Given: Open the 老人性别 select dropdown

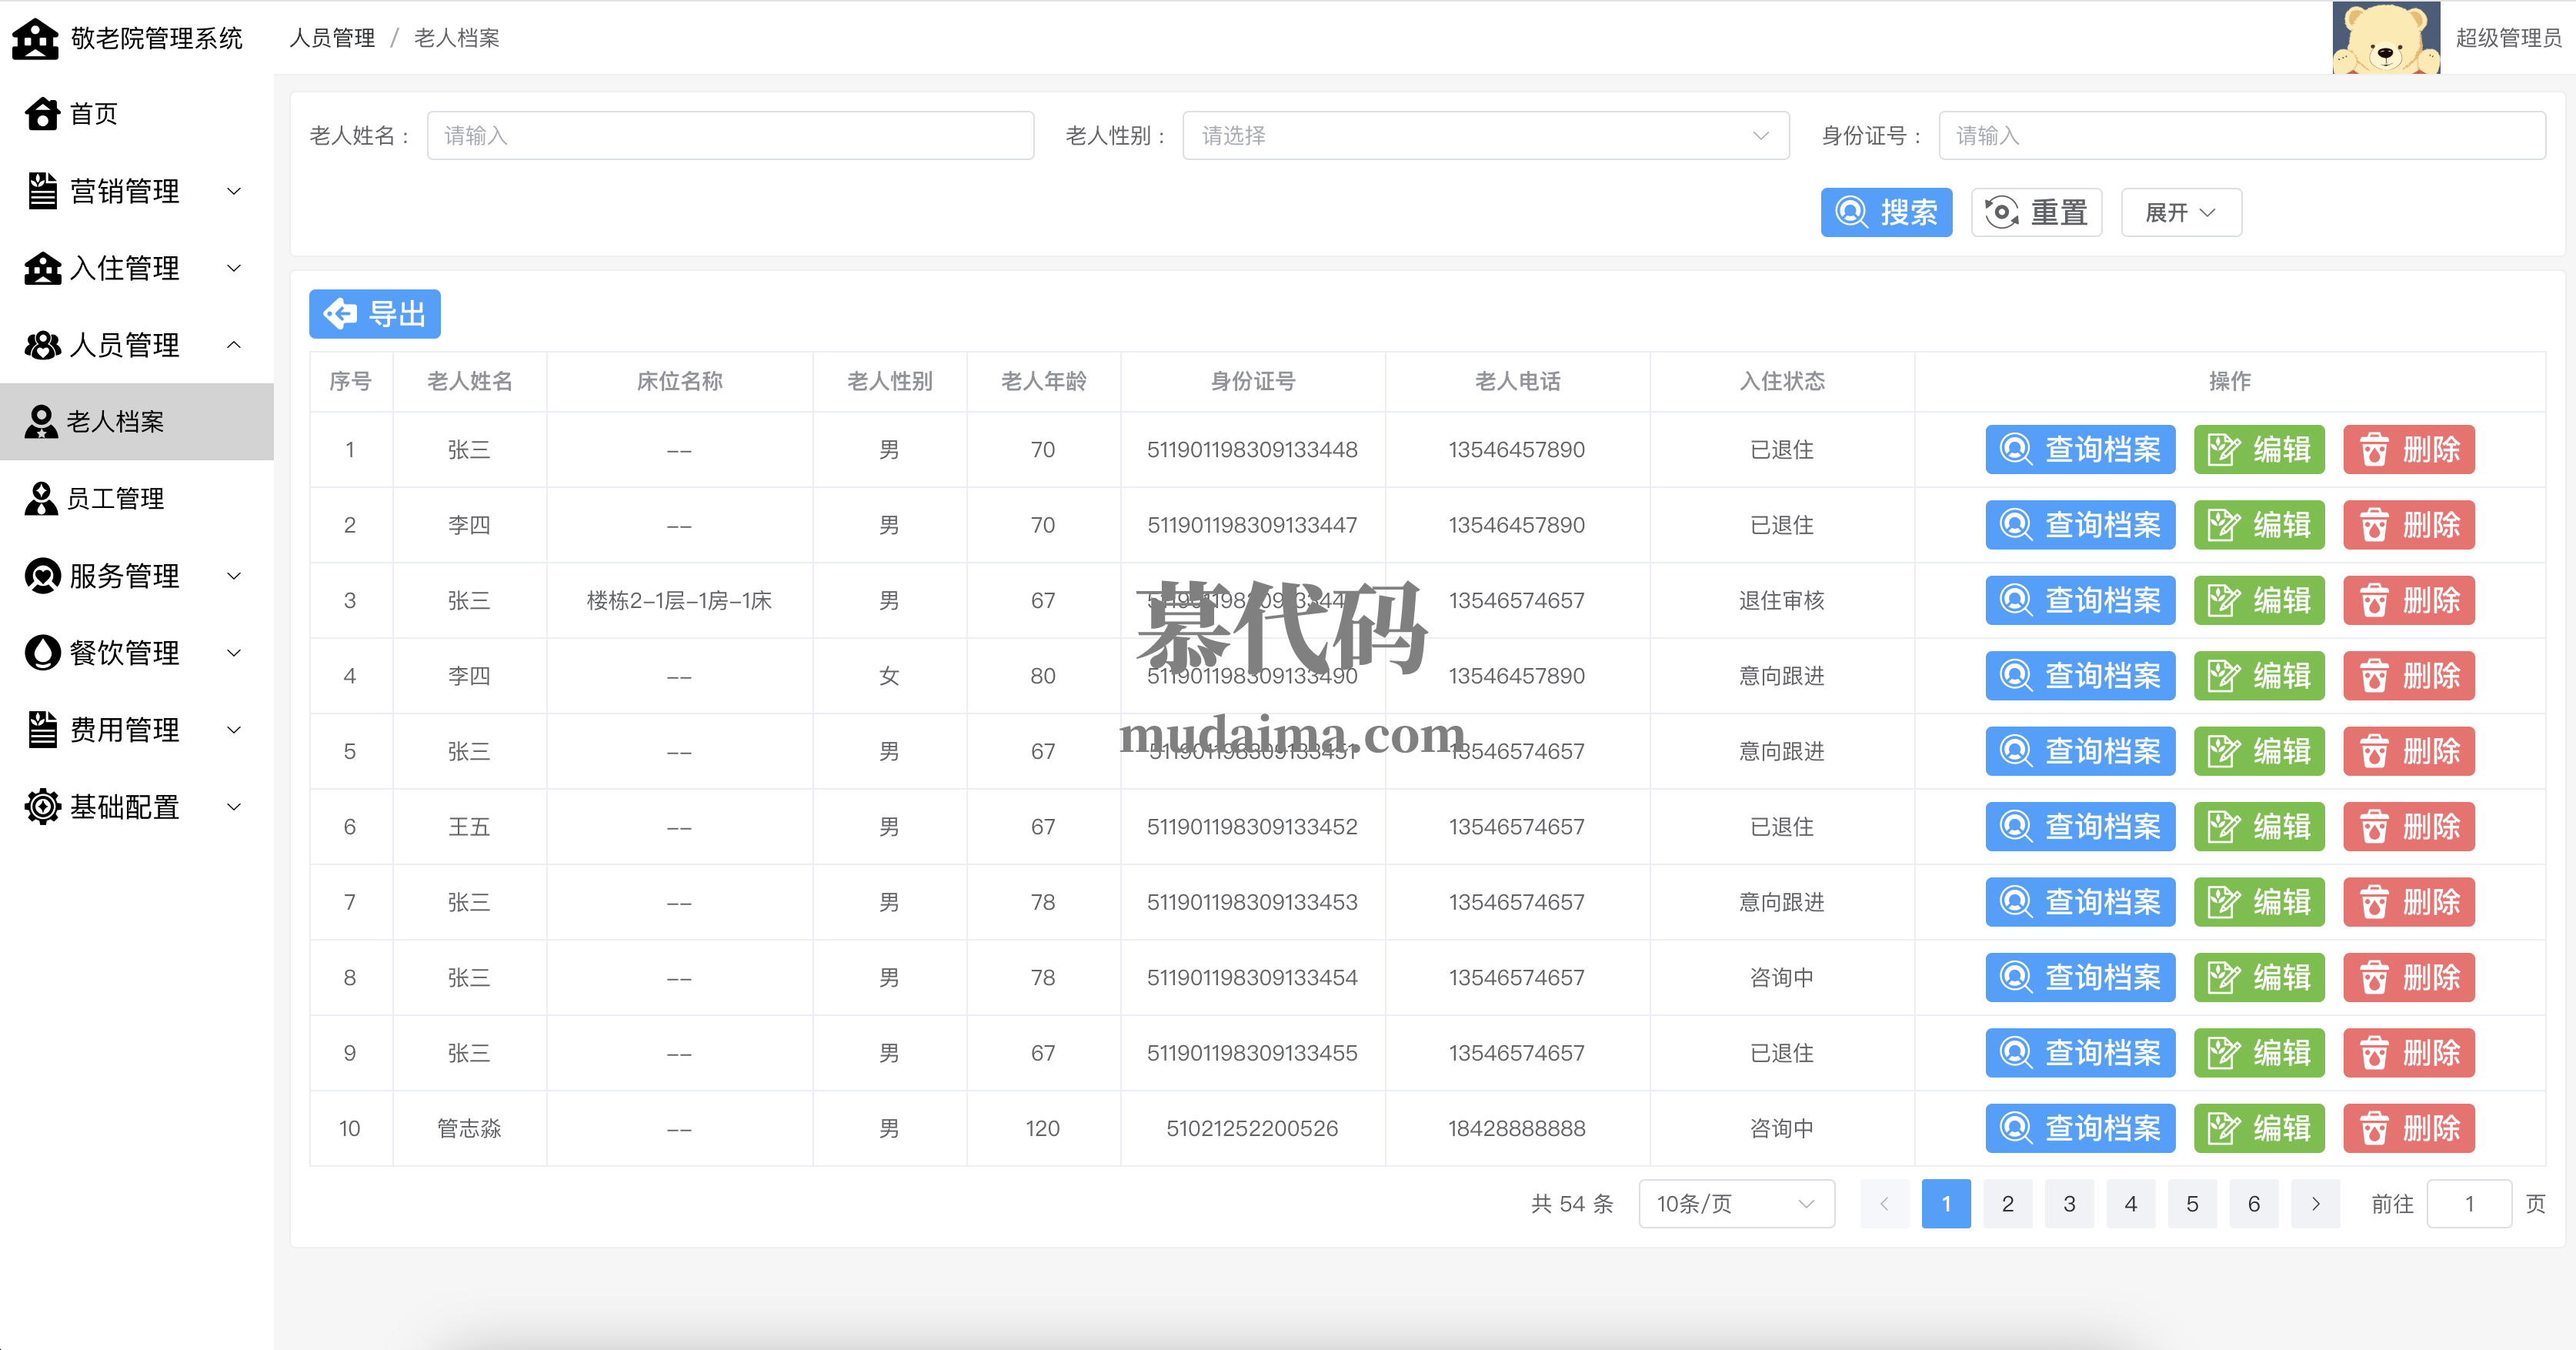Looking at the screenshot, I should [1485, 136].
